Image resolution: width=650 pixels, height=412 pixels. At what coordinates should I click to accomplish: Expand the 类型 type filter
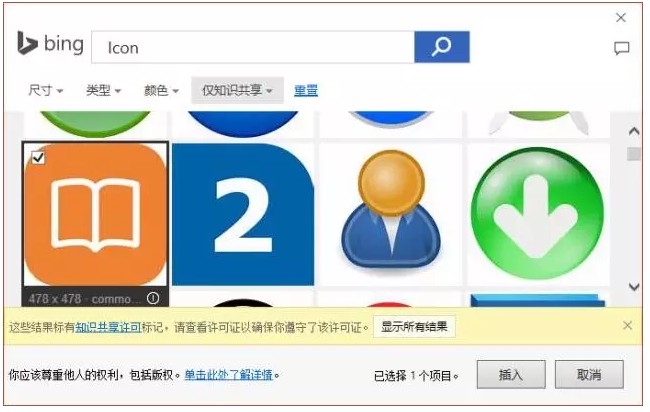click(103, 90)
